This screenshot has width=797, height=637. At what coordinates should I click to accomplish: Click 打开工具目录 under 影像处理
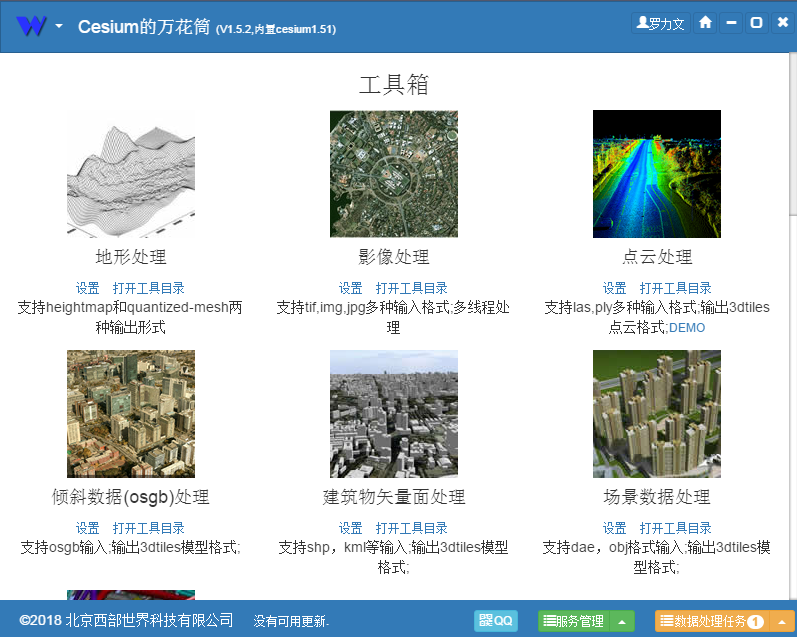pos(412,288)
